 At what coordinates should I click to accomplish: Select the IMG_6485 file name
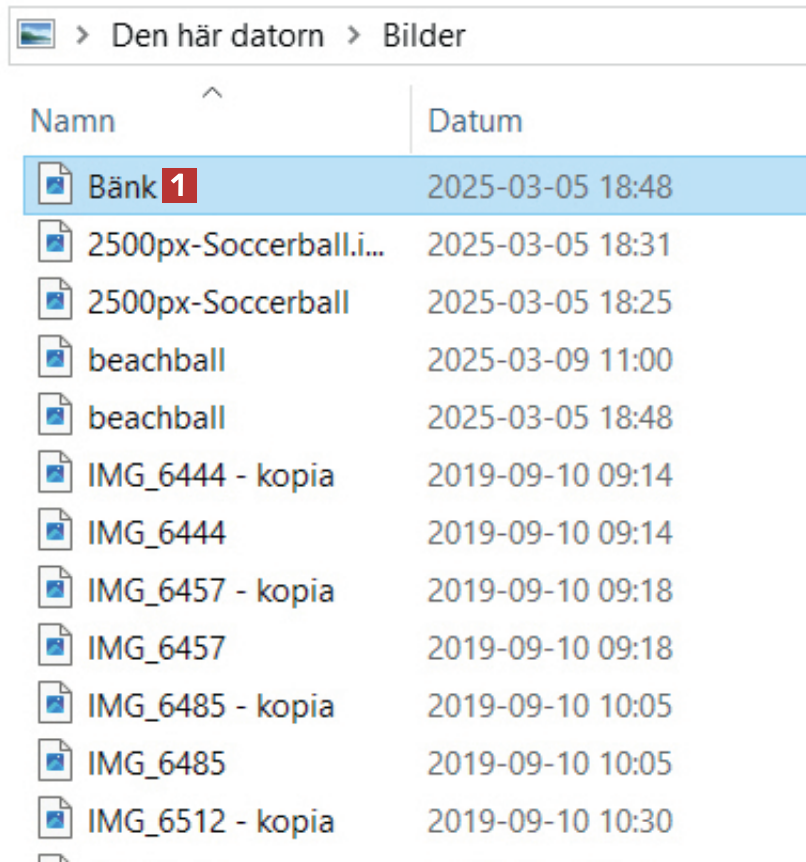156,765
